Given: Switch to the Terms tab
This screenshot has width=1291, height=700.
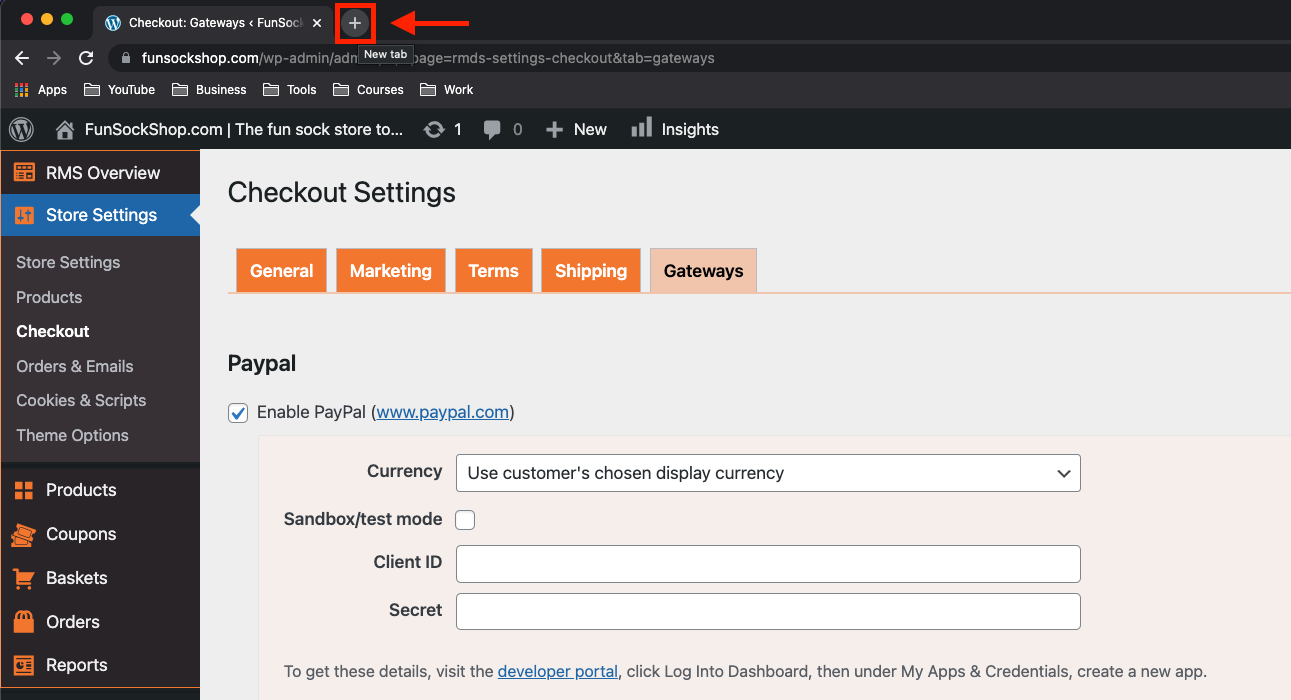Looking at the screenshot, I should (494, 271).
